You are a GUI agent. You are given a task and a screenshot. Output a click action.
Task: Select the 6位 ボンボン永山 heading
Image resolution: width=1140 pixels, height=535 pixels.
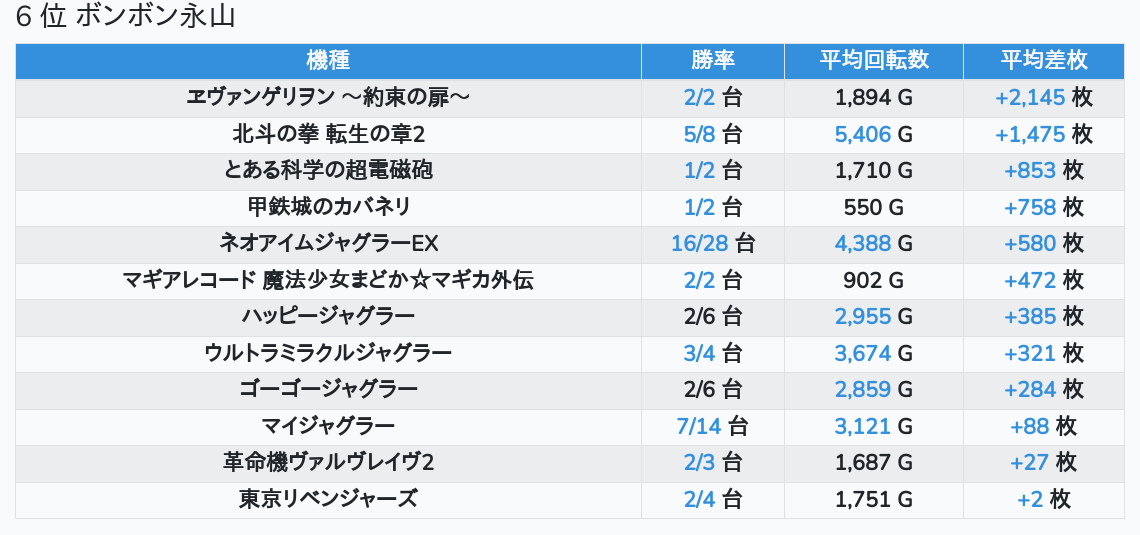pyautogui.click(x=125, y=17)
